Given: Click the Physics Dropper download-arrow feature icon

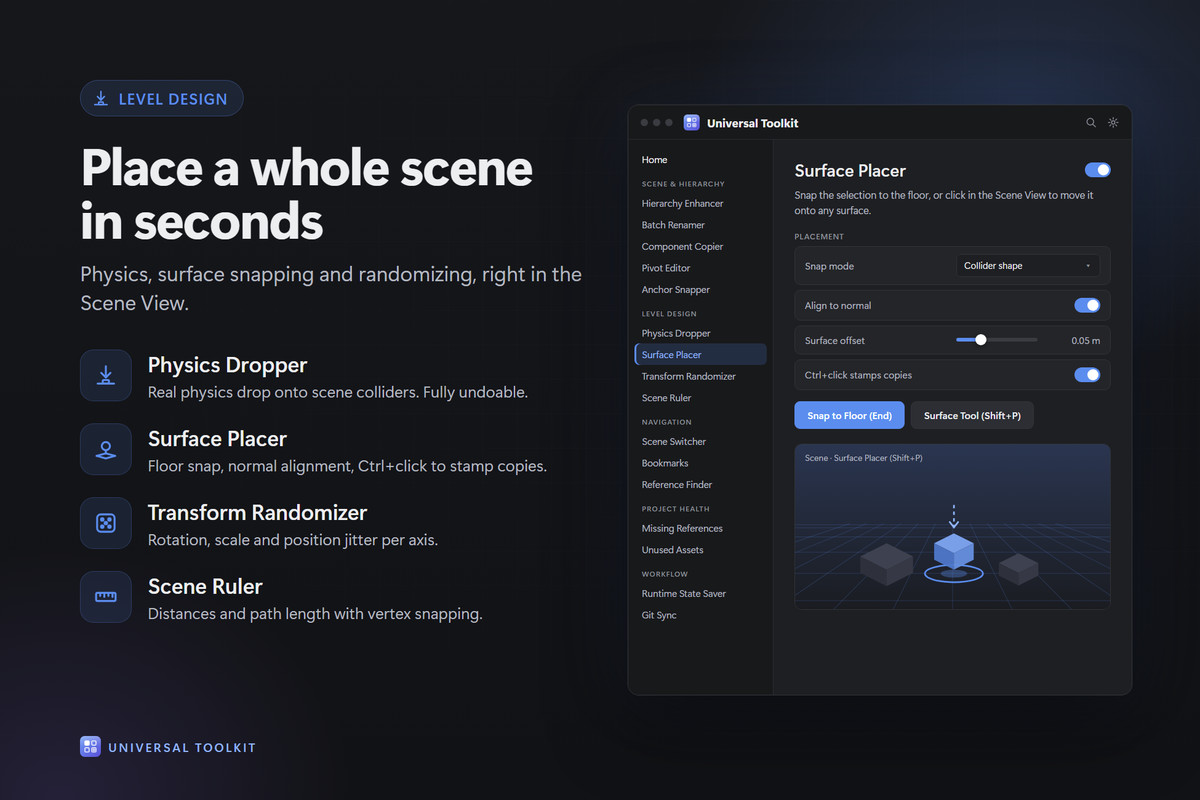Looking at the screenshot, I should point(106,375).
